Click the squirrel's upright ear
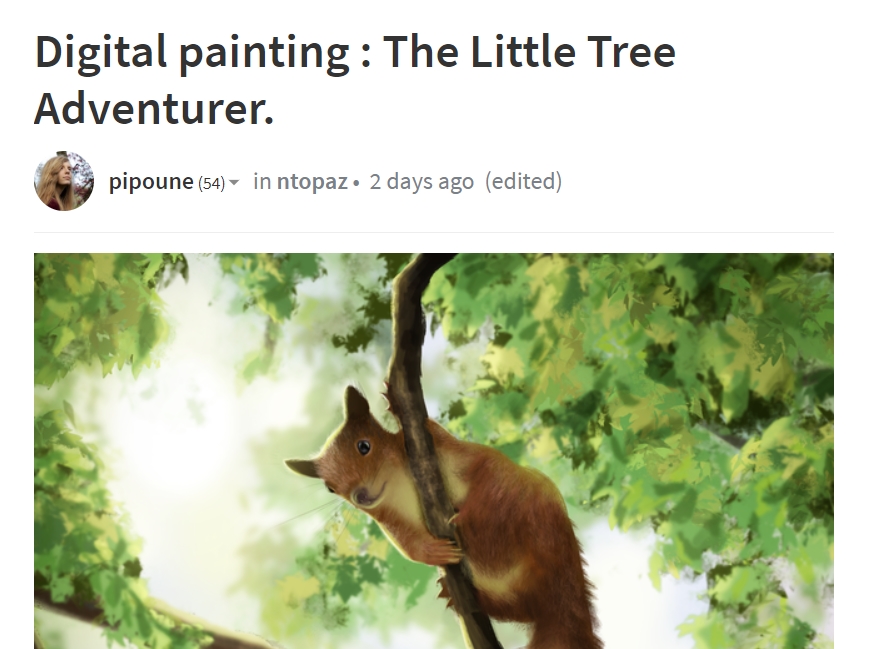 pos(357,404)
